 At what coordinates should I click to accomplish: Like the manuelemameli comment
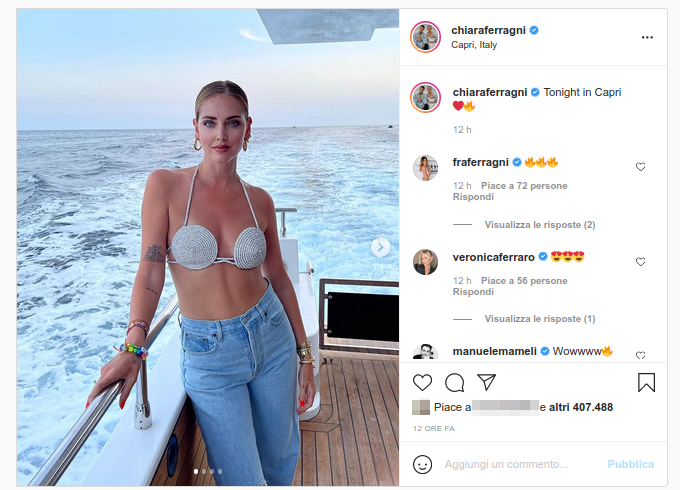(x=641, y=355)
